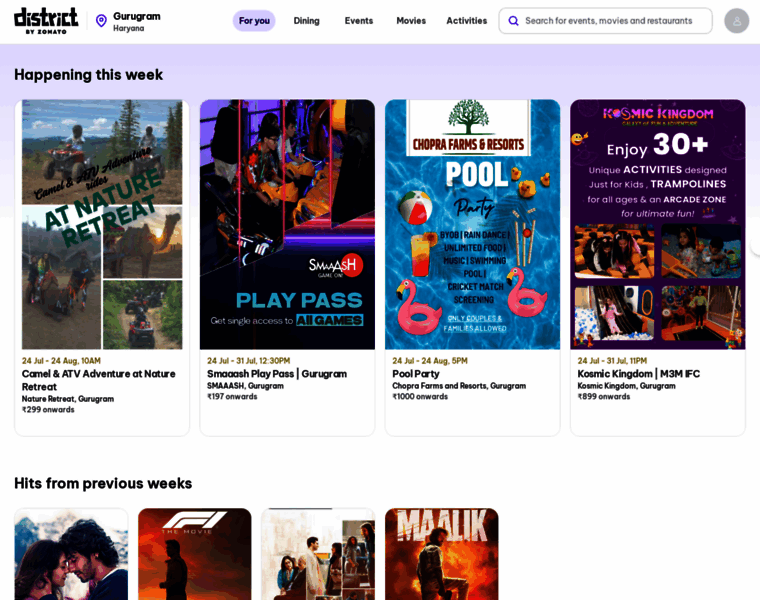Click the Pool Party event title
Screen dimensions: 760x600
pyautogui.click(x=416, y=374)
